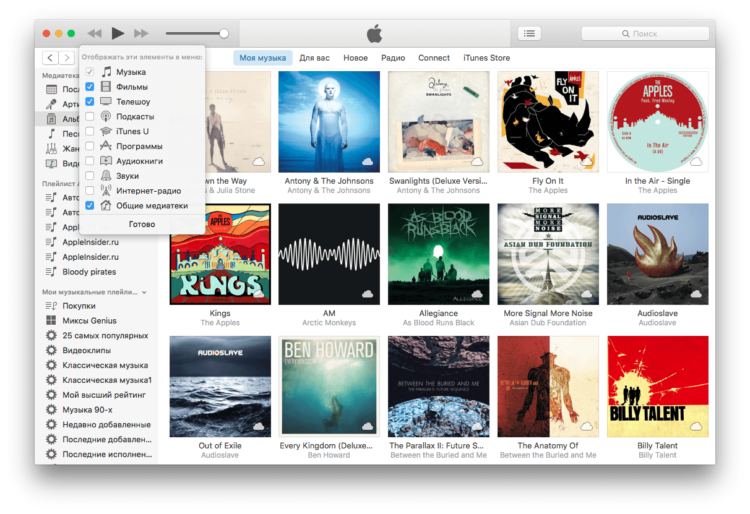Click the Программы apps icon
The width and height of the screenshot is (750, 514).
106,146
